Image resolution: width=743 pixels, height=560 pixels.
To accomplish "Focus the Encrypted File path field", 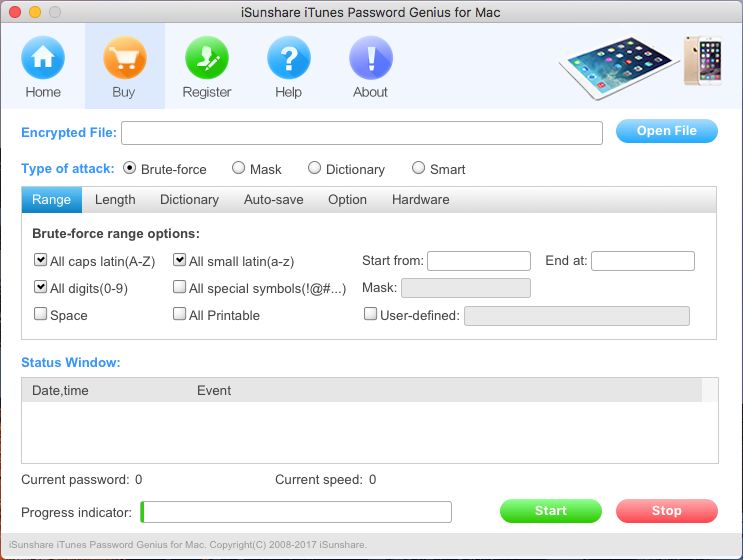I will [x=362, y=133].
